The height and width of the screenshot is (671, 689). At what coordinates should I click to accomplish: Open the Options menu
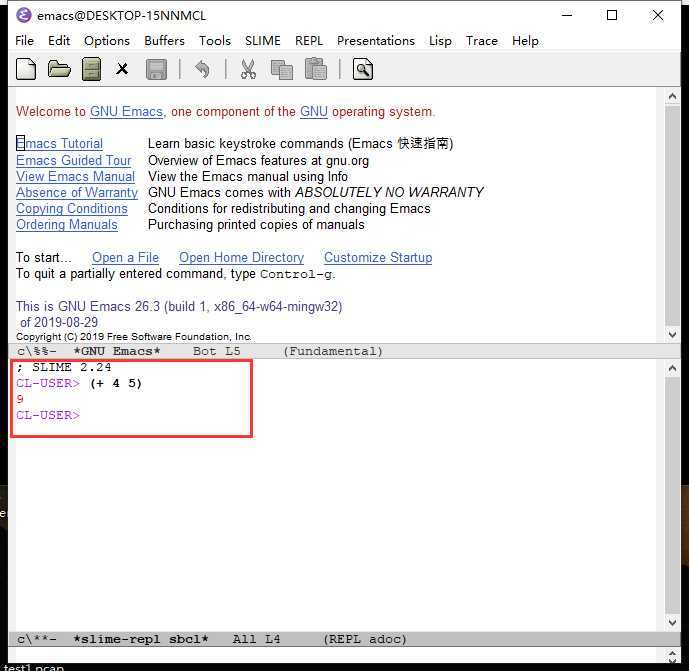click(107, 41)
